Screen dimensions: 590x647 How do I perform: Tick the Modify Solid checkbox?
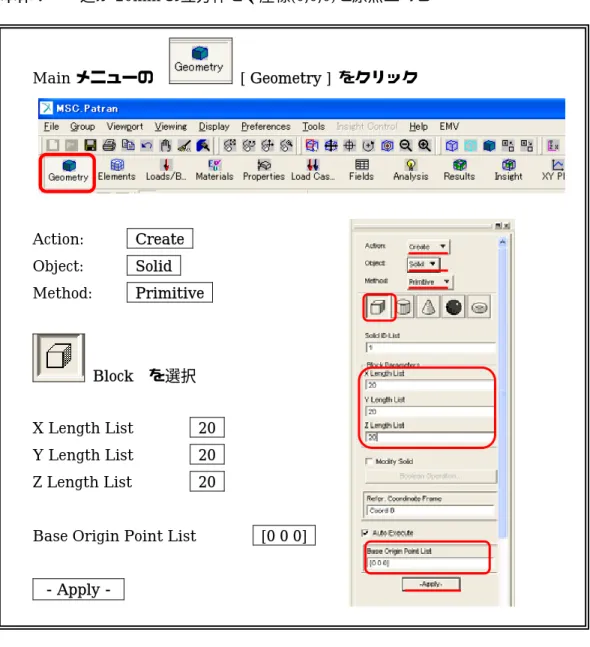click(x=369, y=461)
